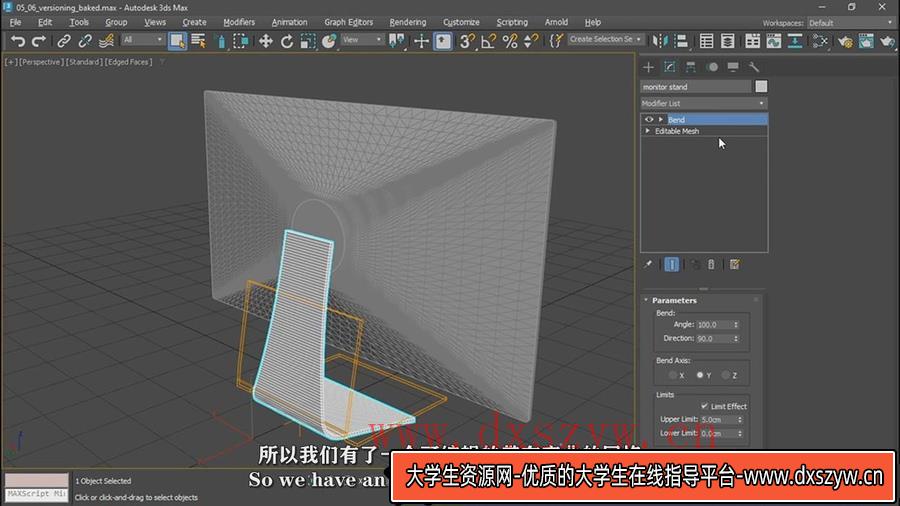Toggle Window/Crossing selection mode
The width and height of the screenshot is (900, 506).
(241, 41)
